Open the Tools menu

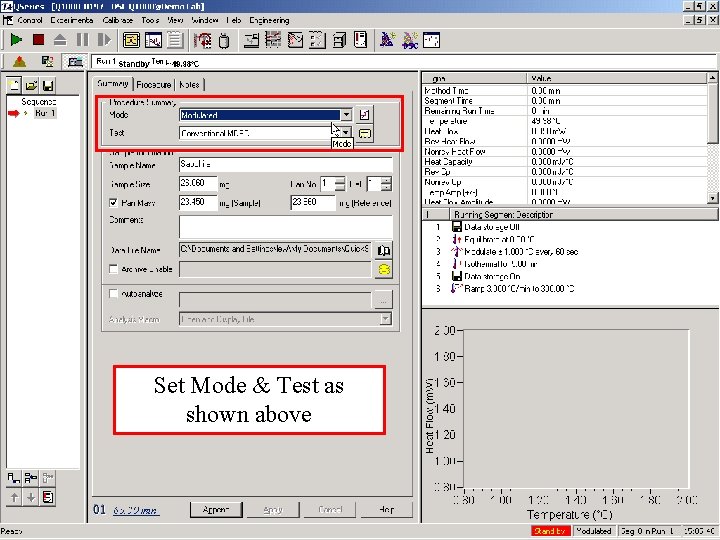click(150, 20)
